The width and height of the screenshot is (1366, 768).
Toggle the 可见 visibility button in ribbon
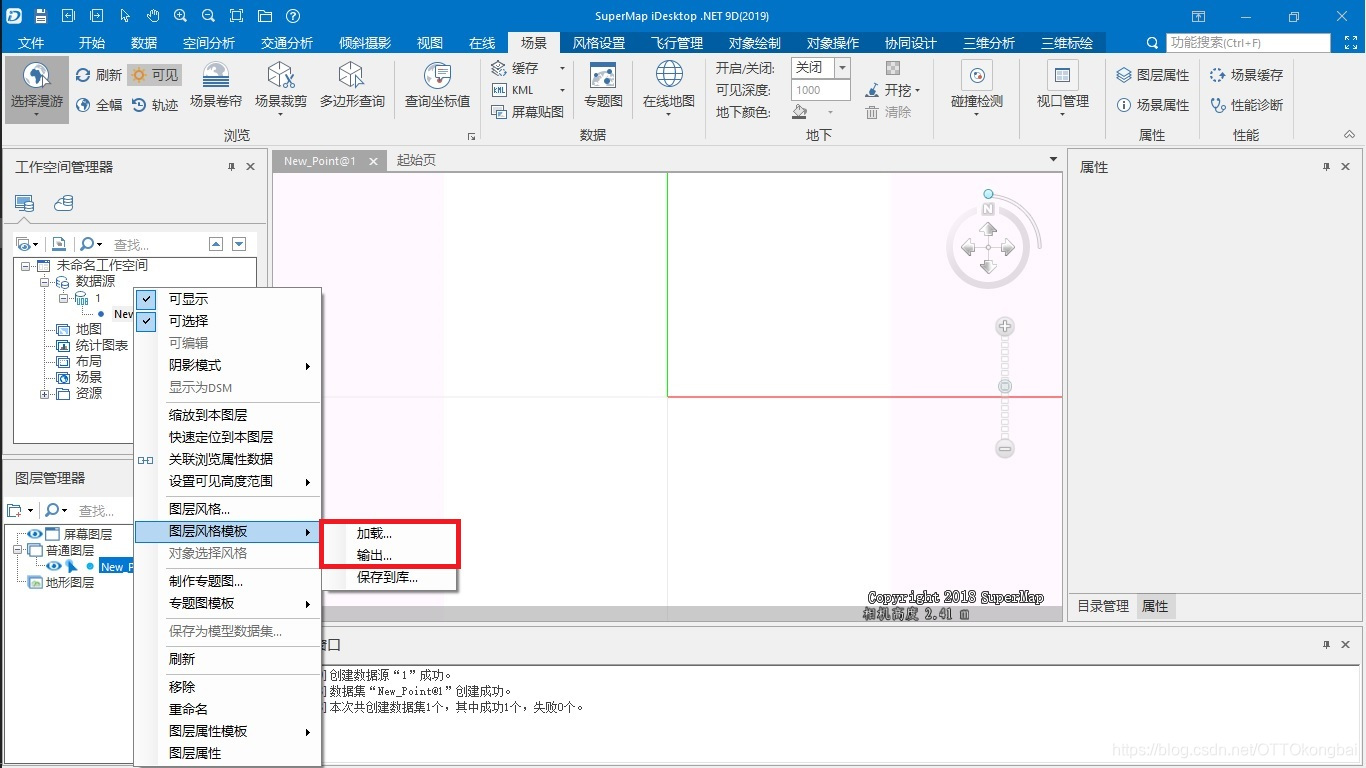point(154,75)
